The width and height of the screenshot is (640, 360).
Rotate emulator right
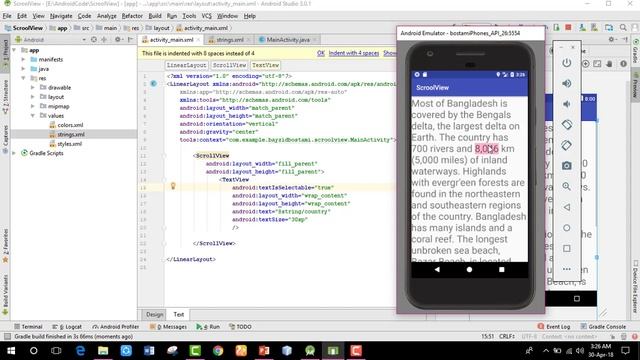tap(567, 145)
